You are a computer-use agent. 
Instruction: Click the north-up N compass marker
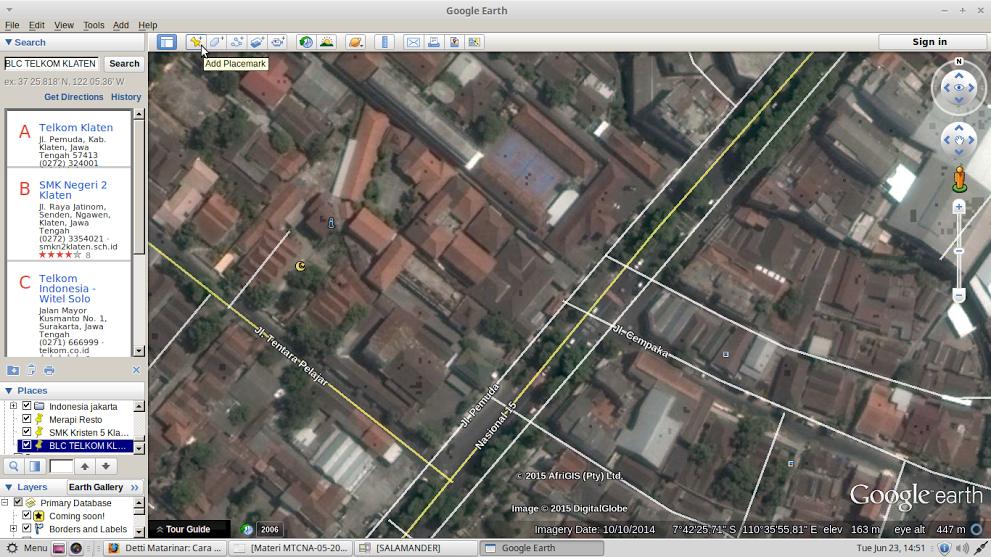959,61
